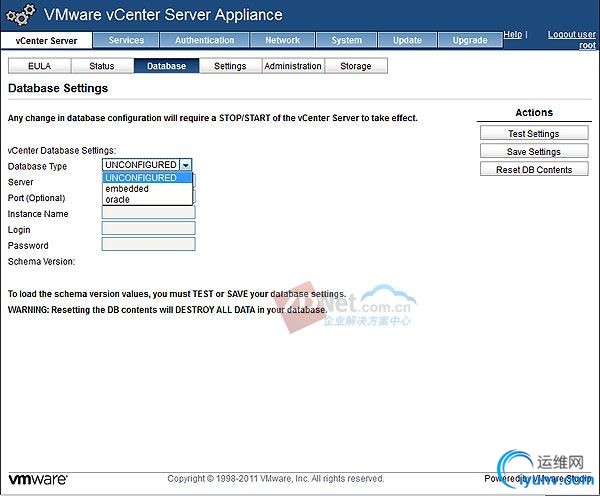This screenshot has width=600, height=496.
Task: Switch to the Services tab
Action: click(x=126, y=40)
